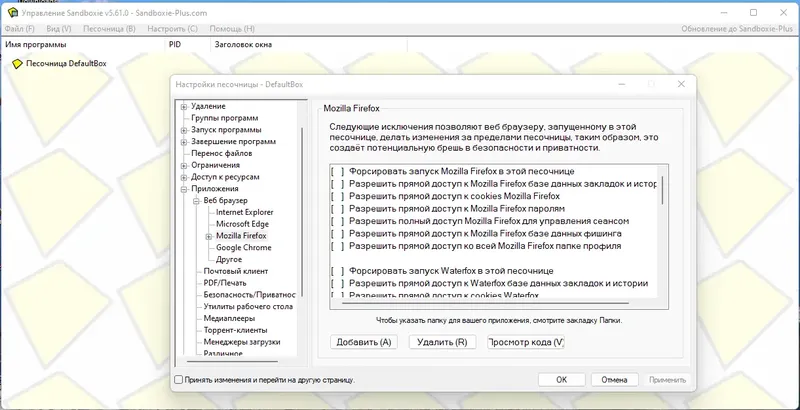The height and width of the screenshot is (410, 800).
Task: Expand the Ограничения tree node
Action: [x=184, y=165]
